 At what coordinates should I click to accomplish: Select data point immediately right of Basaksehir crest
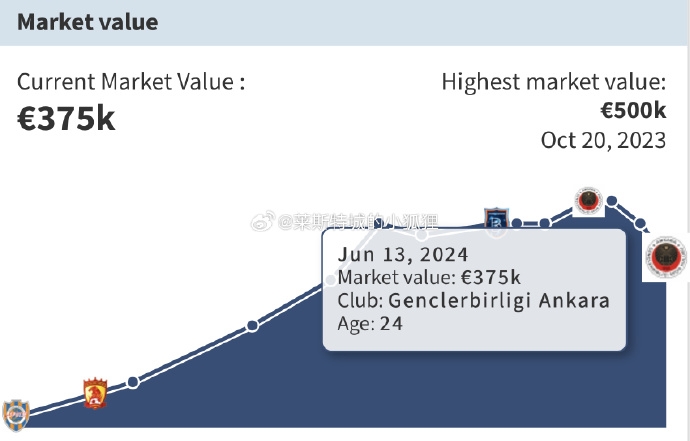pos(517,224)
